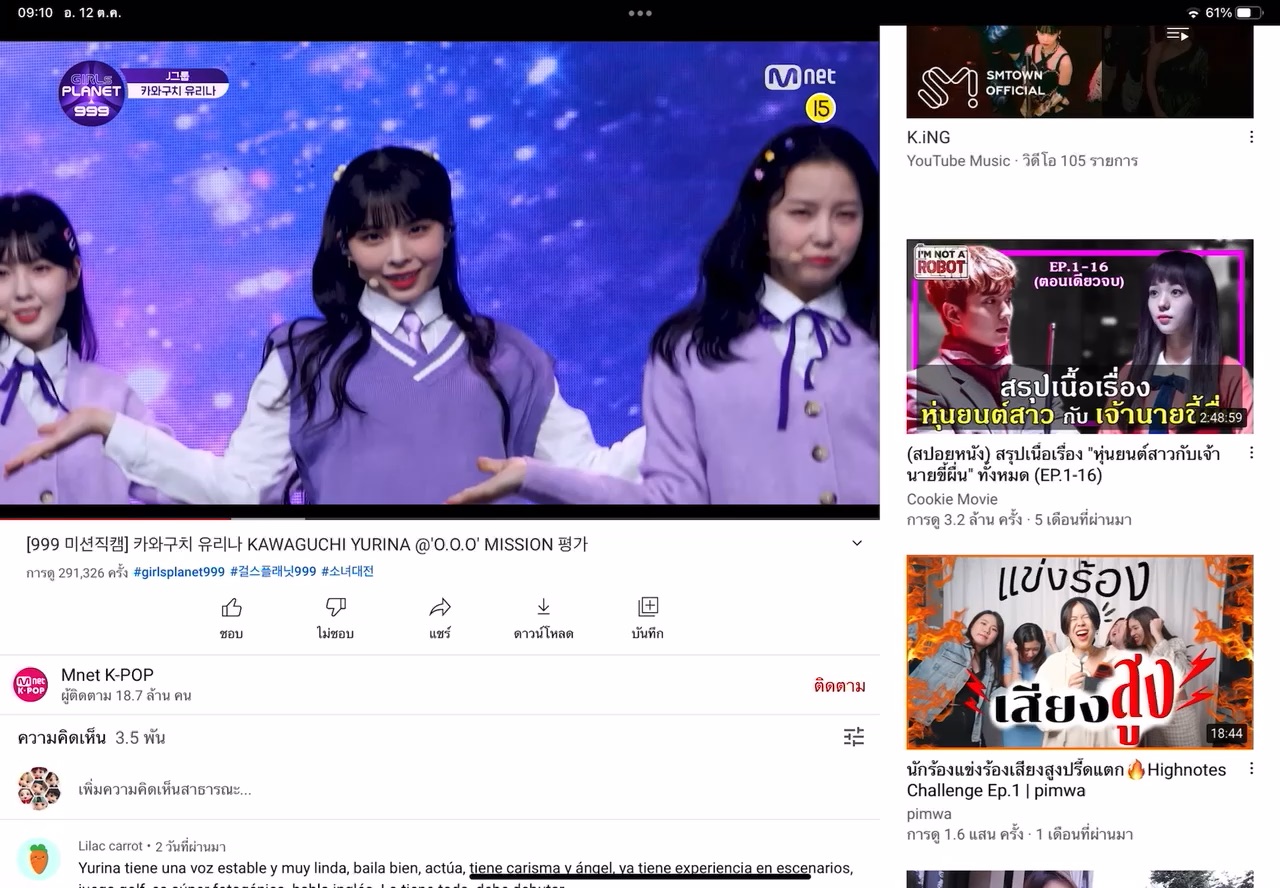Open the I'm Not a Robot summary thumbnail

pos(1079,336)
